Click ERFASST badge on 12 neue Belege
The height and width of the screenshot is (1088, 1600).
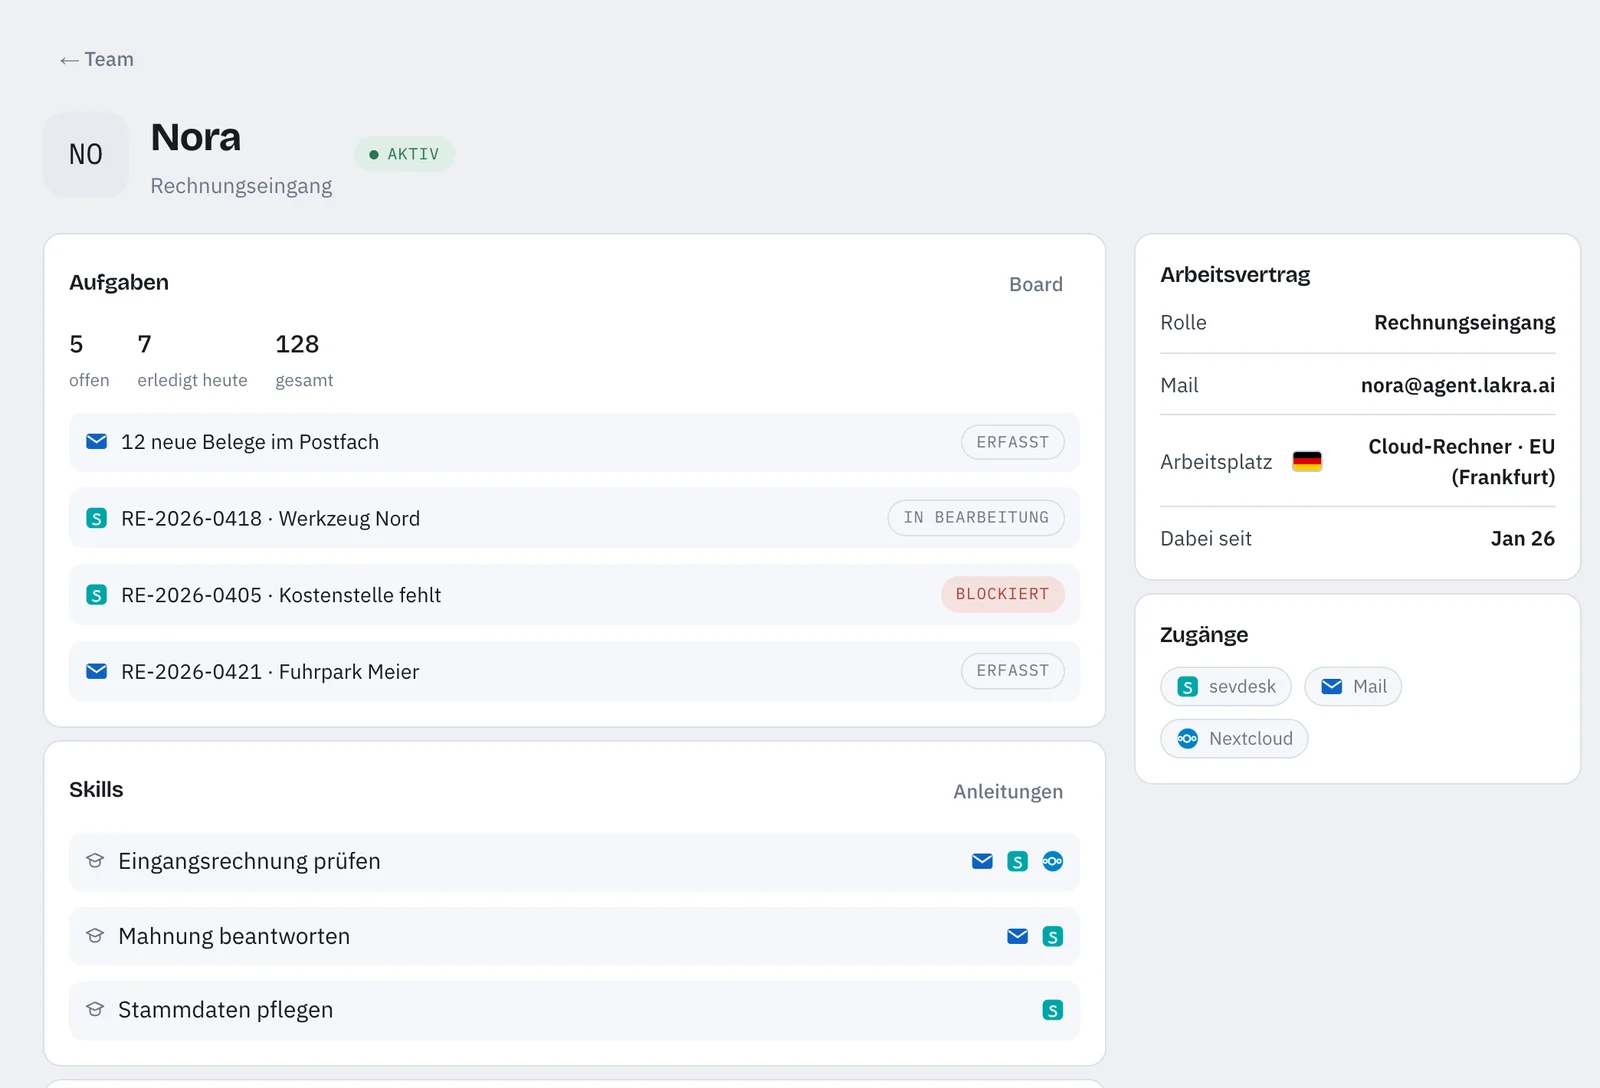pos(1013,442)
